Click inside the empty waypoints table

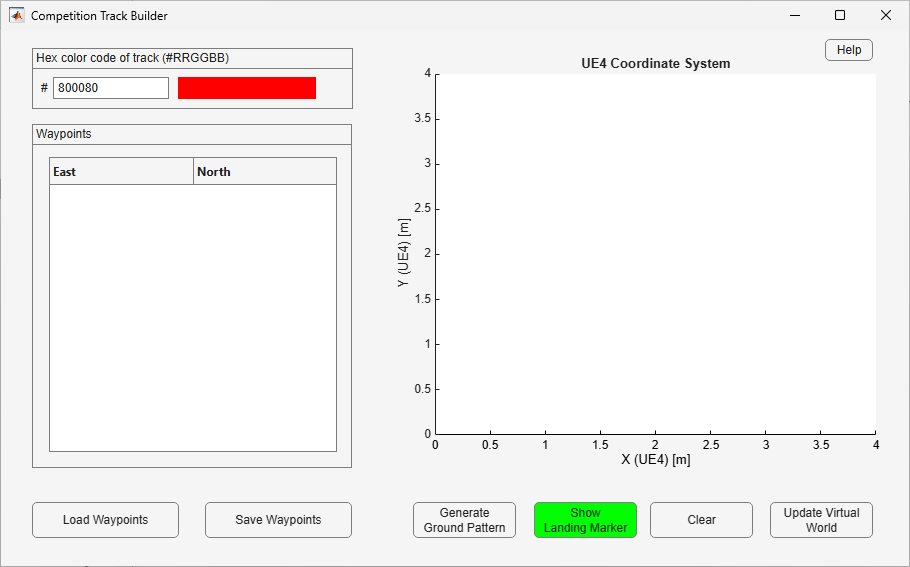pyautogui.click(x=193, y=317)
